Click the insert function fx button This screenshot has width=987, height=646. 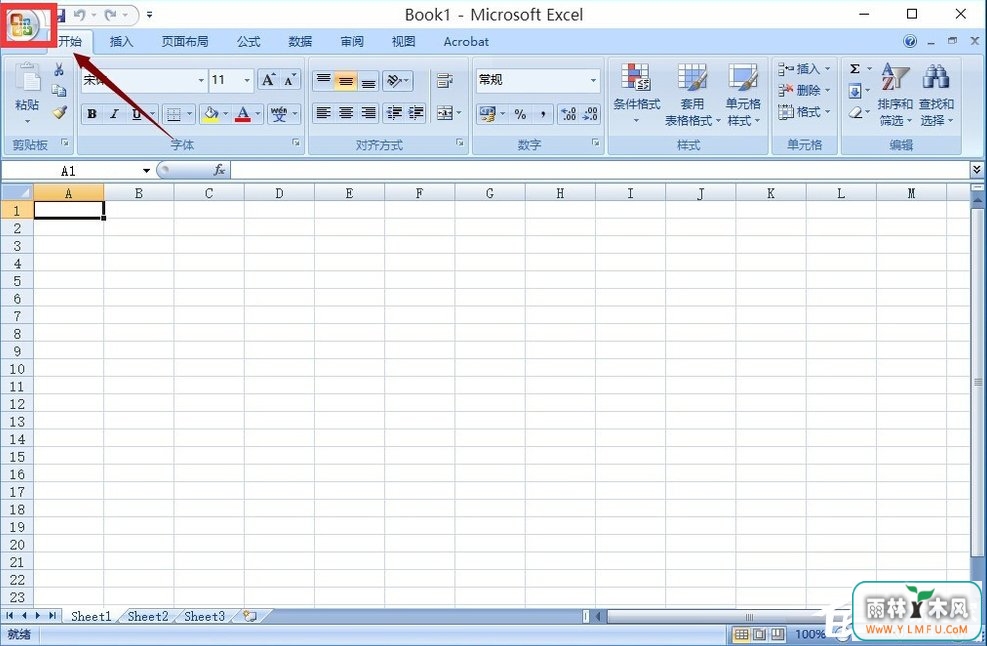(x=218, y=170)
